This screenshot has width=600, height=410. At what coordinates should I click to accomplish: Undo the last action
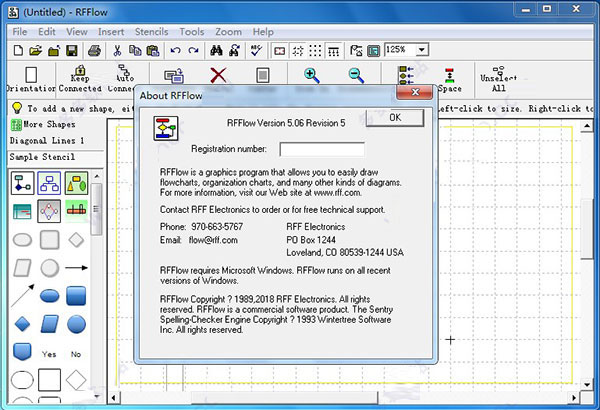(x=176, y=50)
